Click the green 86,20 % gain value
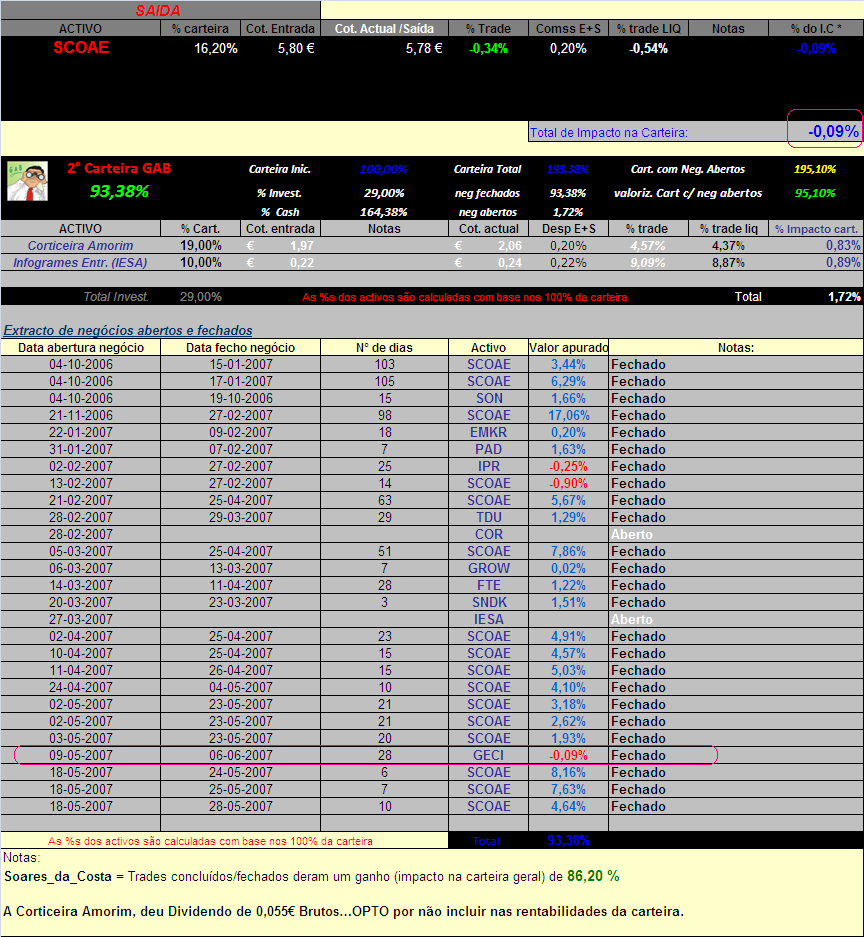The width and height of the screenshot is (864, 937). pyautogui.click(x=592, y=876)
